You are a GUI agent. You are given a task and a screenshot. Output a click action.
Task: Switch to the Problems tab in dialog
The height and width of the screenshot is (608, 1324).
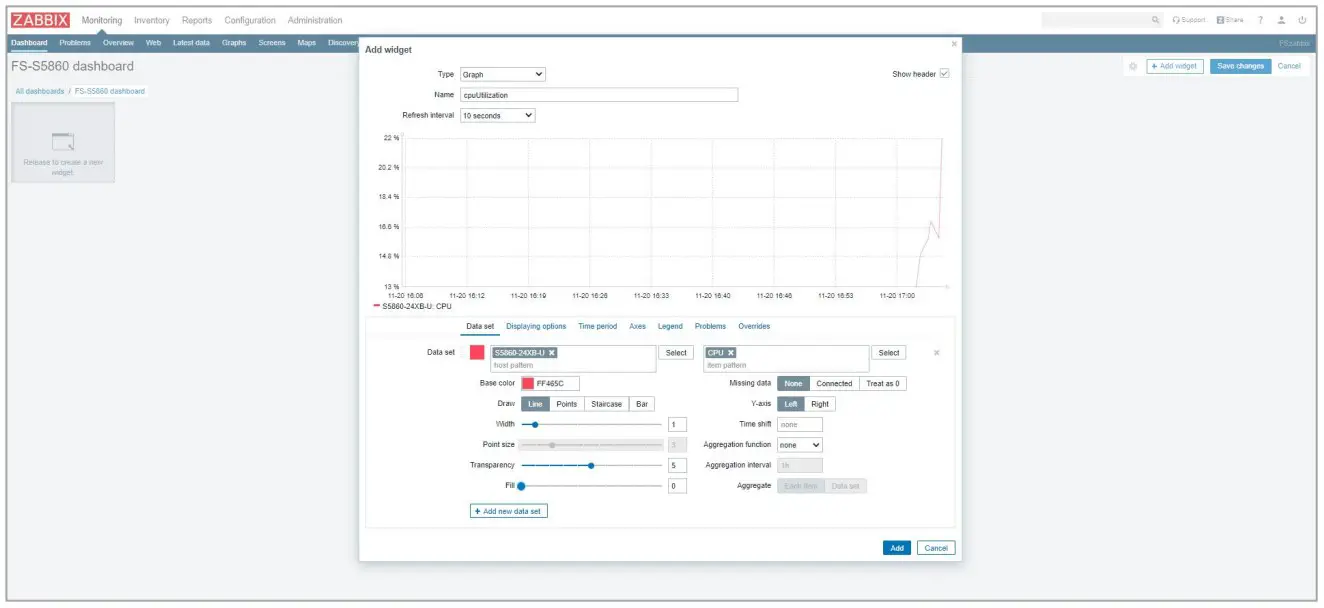[711, 326]
